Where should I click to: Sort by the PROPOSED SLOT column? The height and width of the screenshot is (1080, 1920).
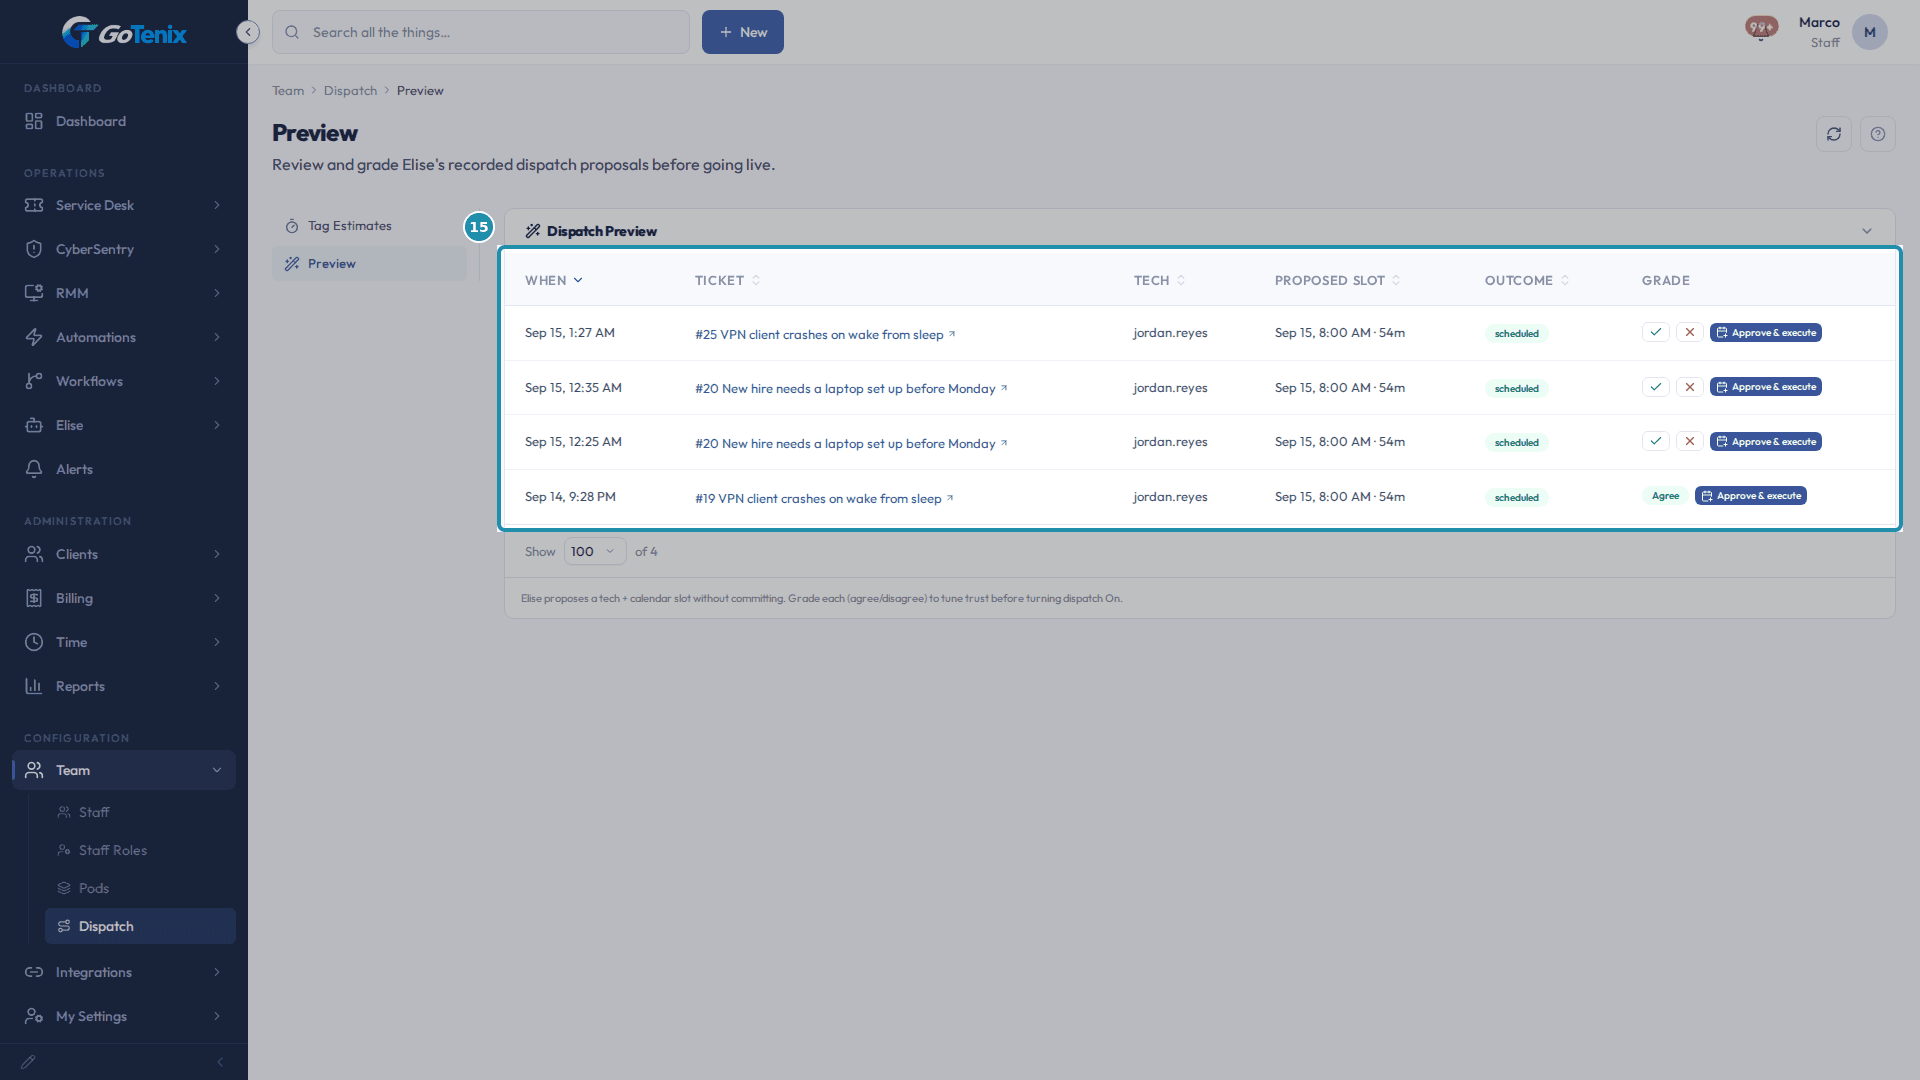pos(1337,281)
